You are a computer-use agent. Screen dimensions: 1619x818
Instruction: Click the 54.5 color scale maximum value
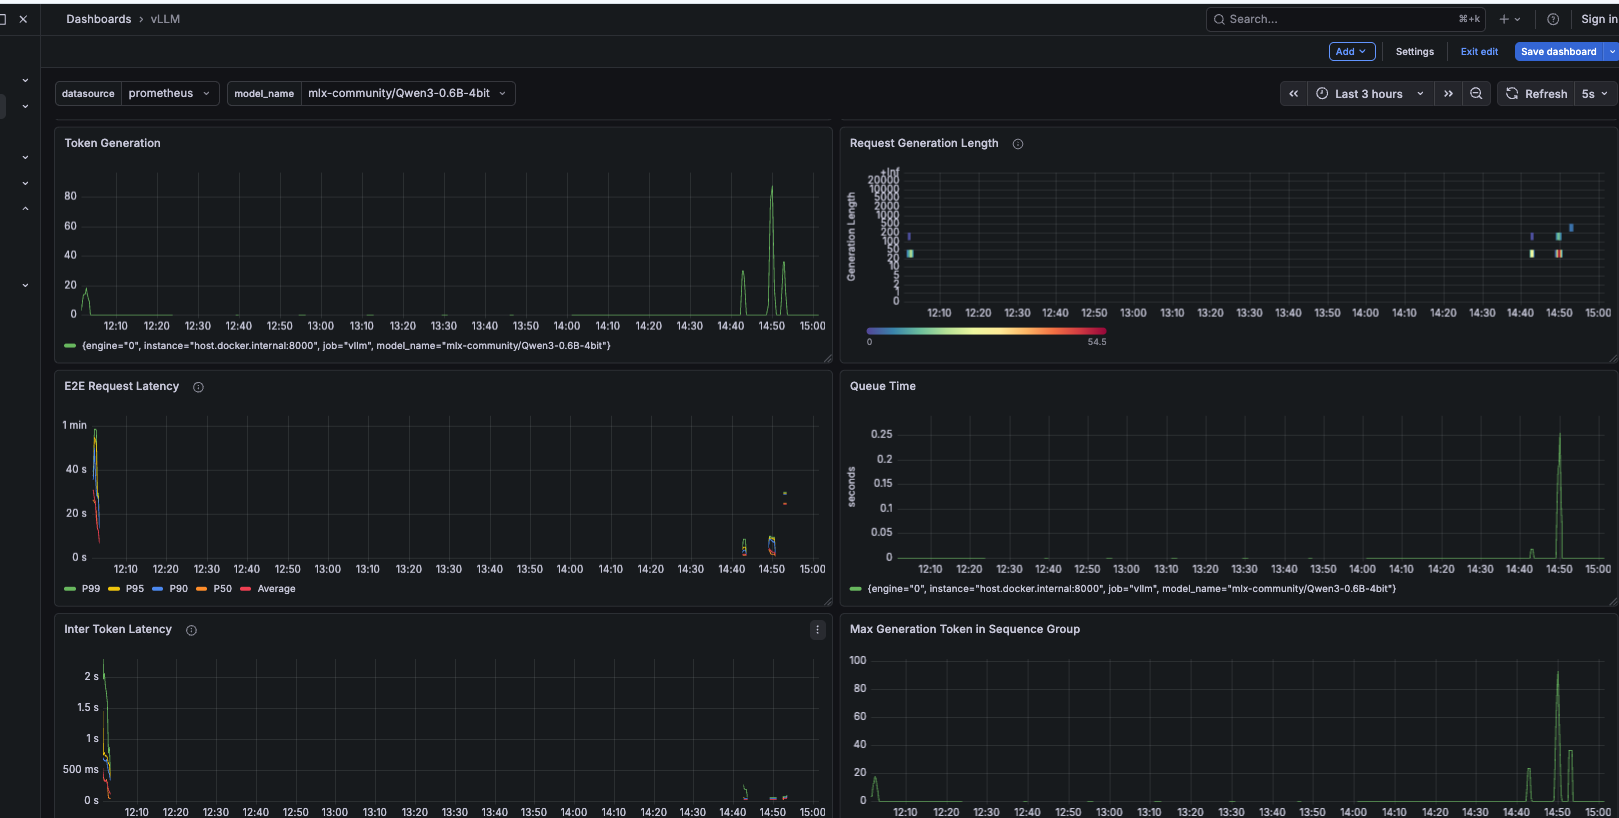click(1097, 342)
